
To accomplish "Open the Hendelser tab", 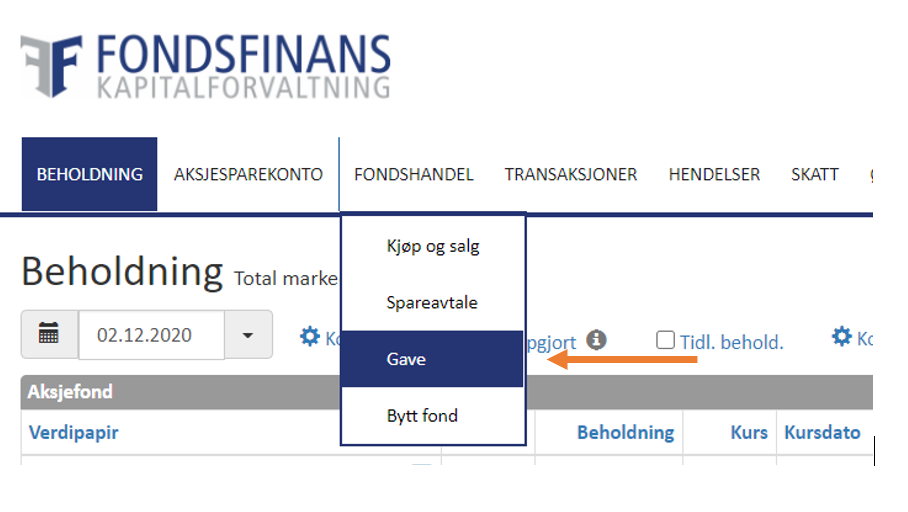I will pos(715,174).
